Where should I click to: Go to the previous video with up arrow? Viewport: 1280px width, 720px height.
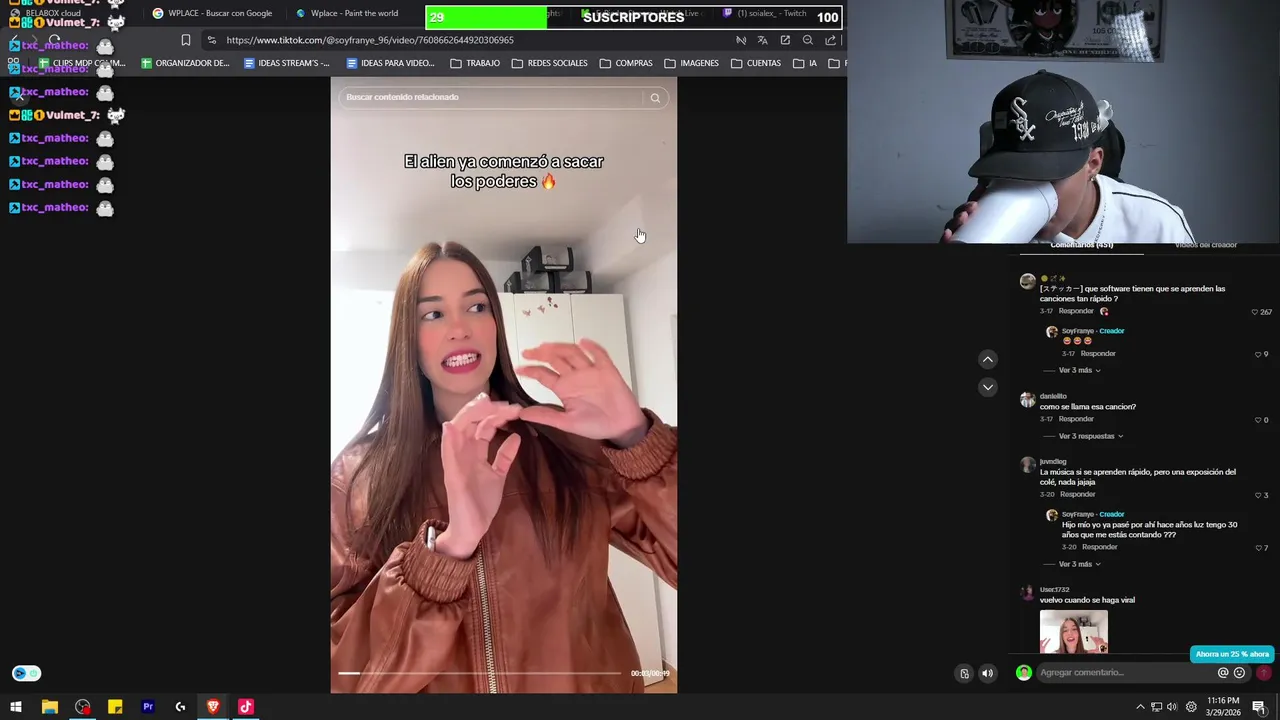[x=987, y=359]
